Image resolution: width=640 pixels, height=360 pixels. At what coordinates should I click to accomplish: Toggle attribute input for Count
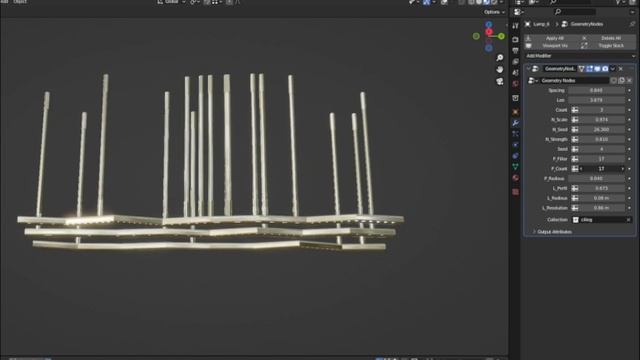point(575,110)
